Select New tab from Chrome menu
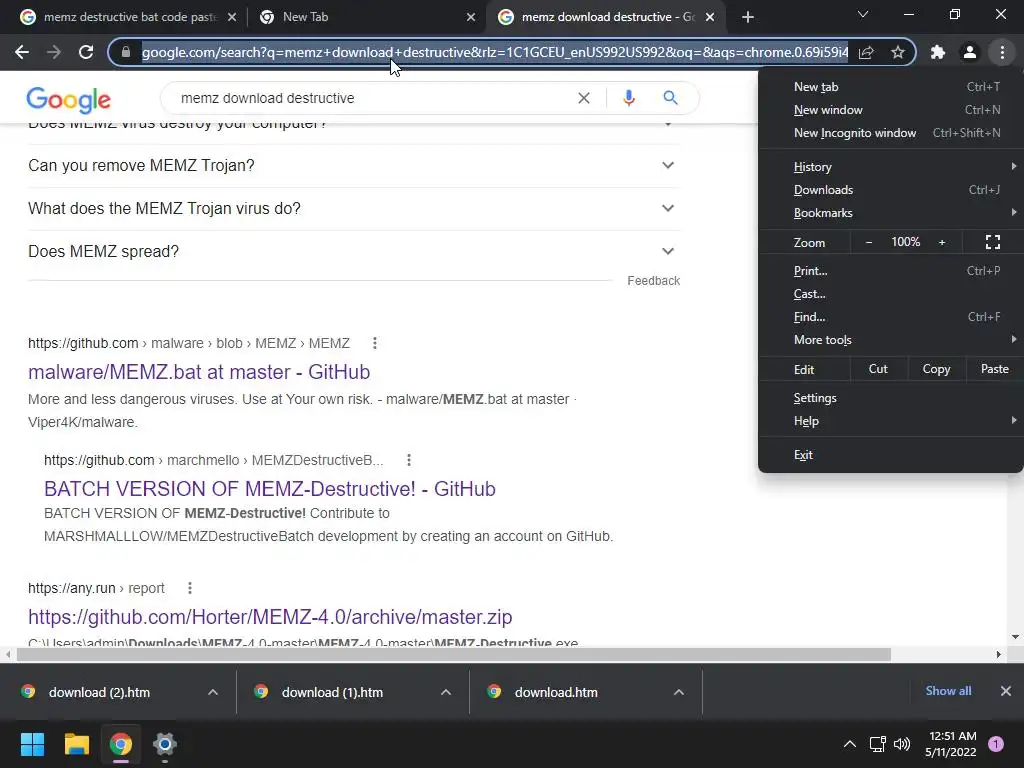The height and width of the screenshot is (768, 1024). point(891,87)
